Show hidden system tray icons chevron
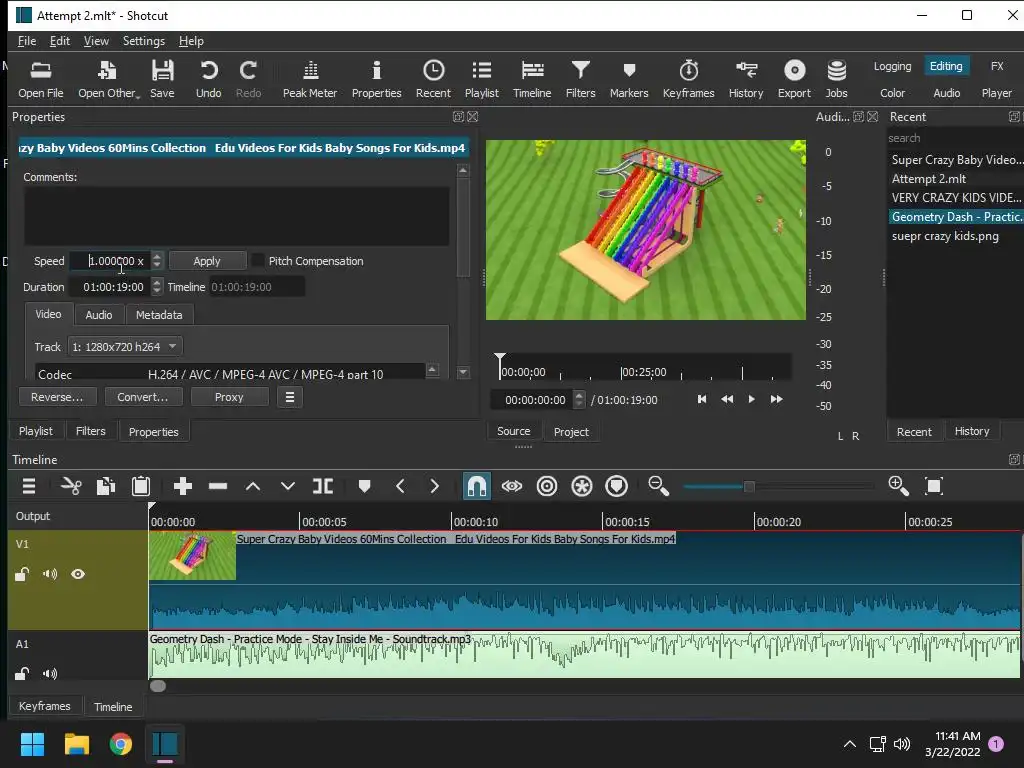 pos(850,743)
